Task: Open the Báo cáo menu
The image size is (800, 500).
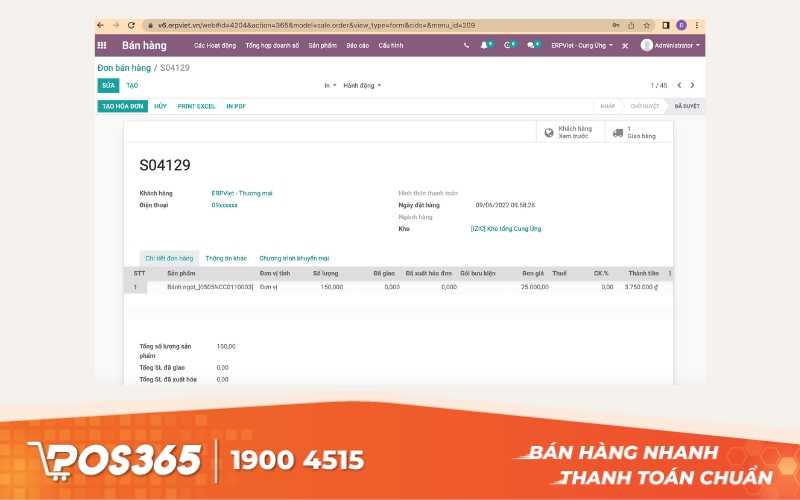Action: pos(357,45)
